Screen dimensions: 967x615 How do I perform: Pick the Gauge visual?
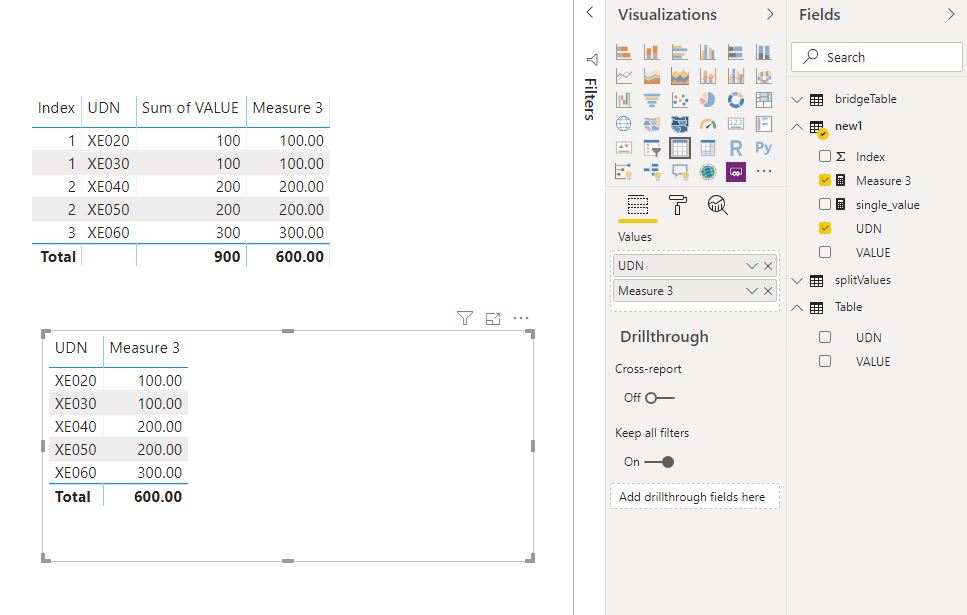click(x=707, y=124)
